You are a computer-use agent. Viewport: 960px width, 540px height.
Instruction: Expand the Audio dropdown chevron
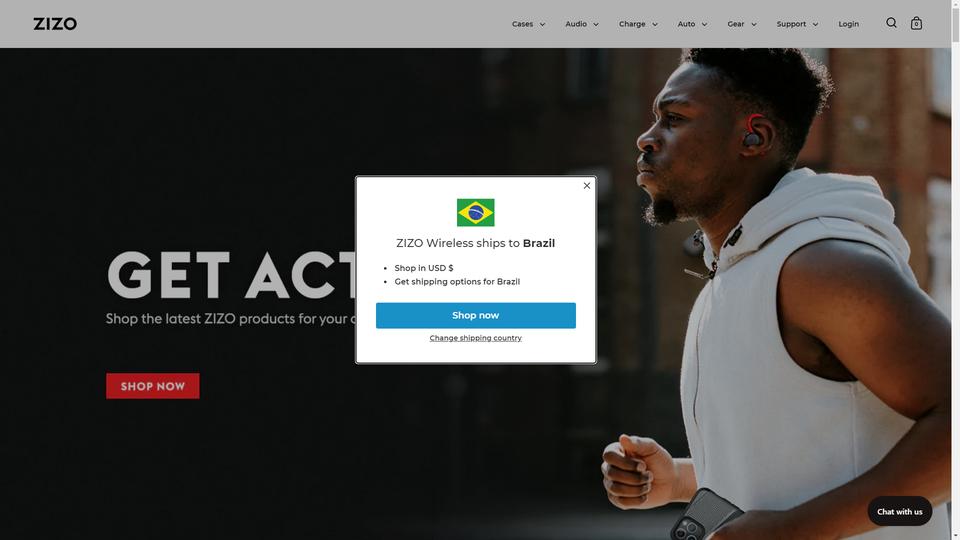(596, 24)
